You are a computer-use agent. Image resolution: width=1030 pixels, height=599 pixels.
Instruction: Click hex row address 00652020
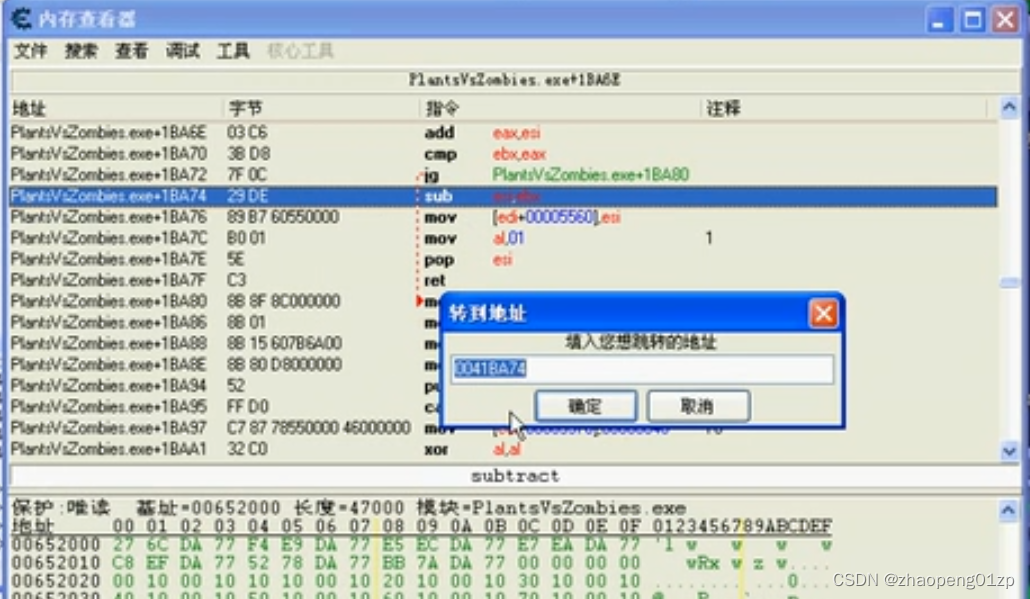[x=56, y=581]
